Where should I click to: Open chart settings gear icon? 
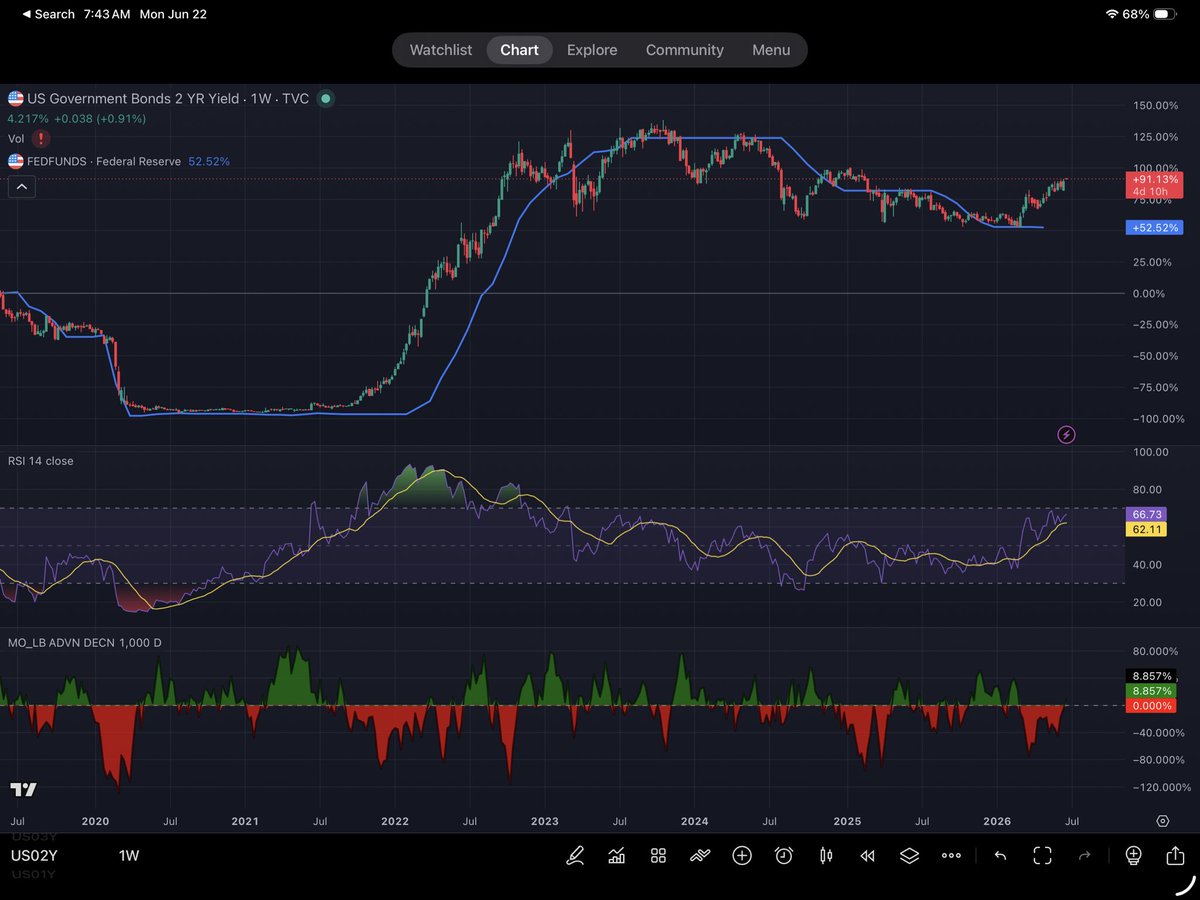pos(1162,820)
